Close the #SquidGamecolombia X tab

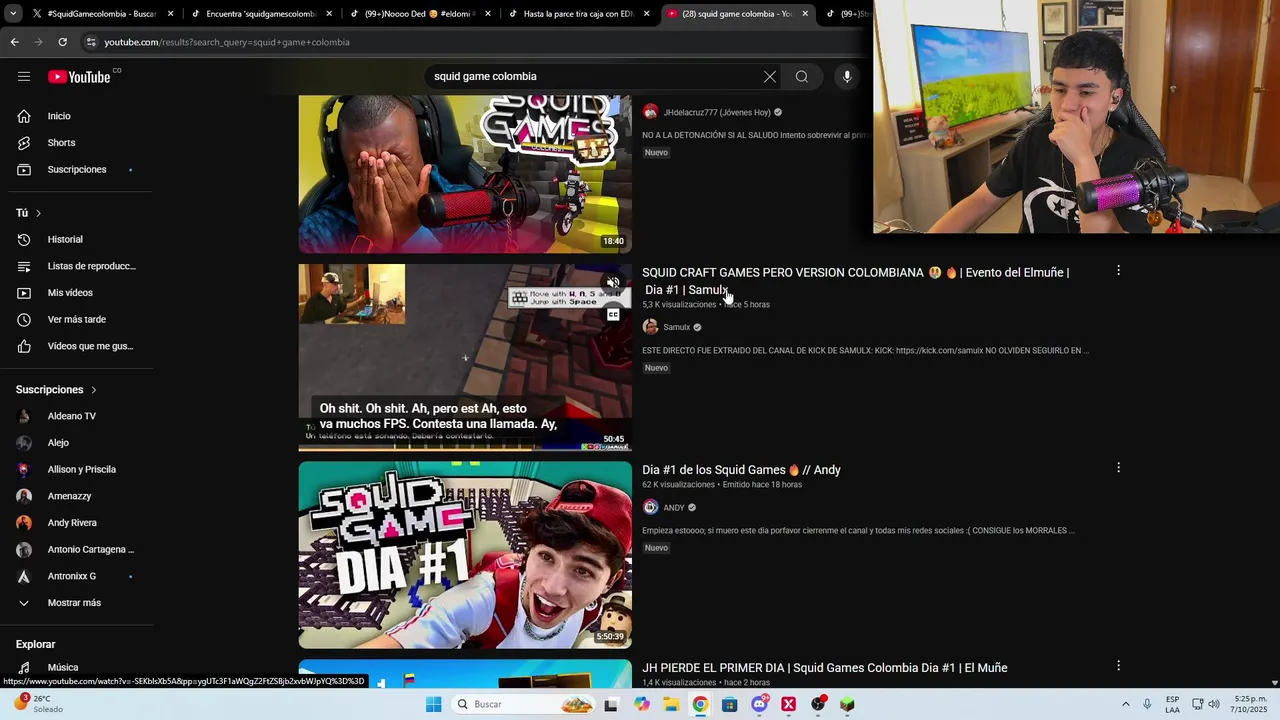[x=170, y=14]
